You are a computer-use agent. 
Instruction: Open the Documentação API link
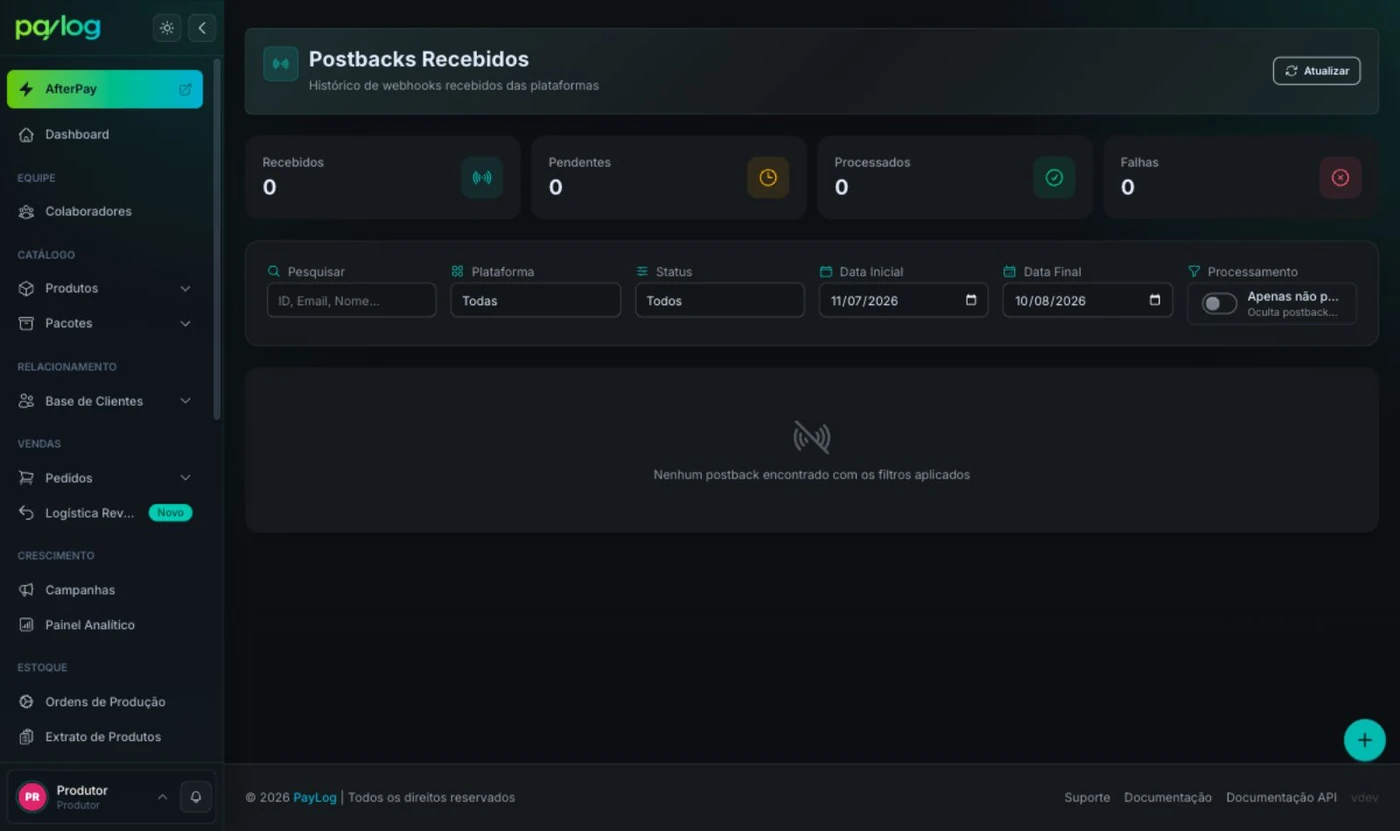[1281, 797]
